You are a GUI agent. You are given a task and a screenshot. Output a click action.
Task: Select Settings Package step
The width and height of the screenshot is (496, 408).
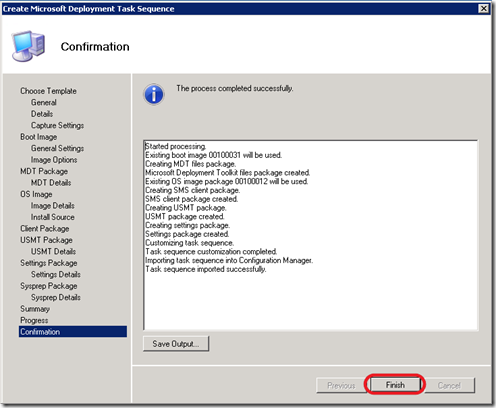point(49,263)
